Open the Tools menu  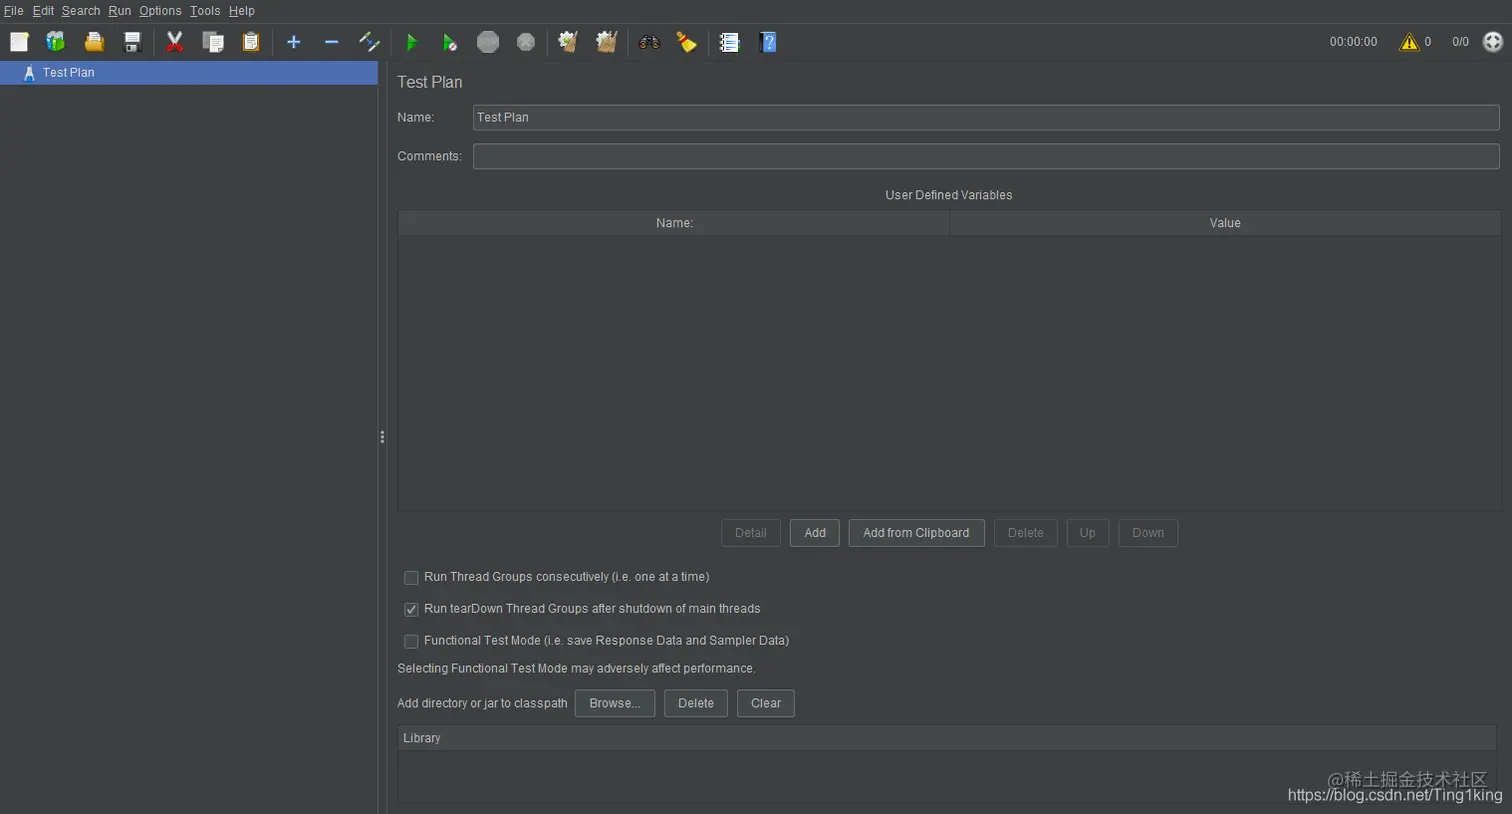click(205, 11)
